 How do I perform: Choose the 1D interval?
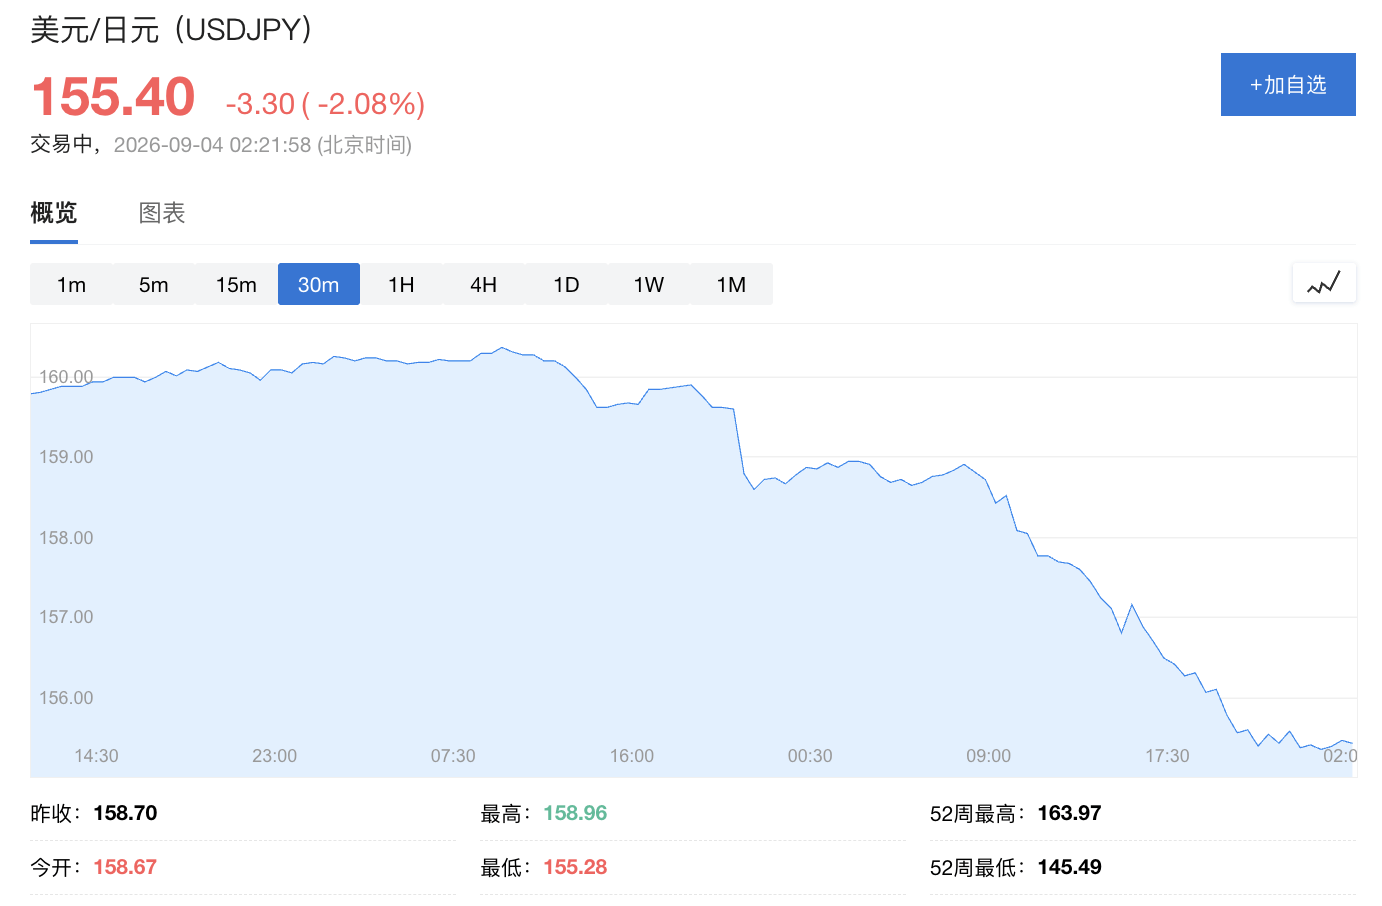[566, 284]
